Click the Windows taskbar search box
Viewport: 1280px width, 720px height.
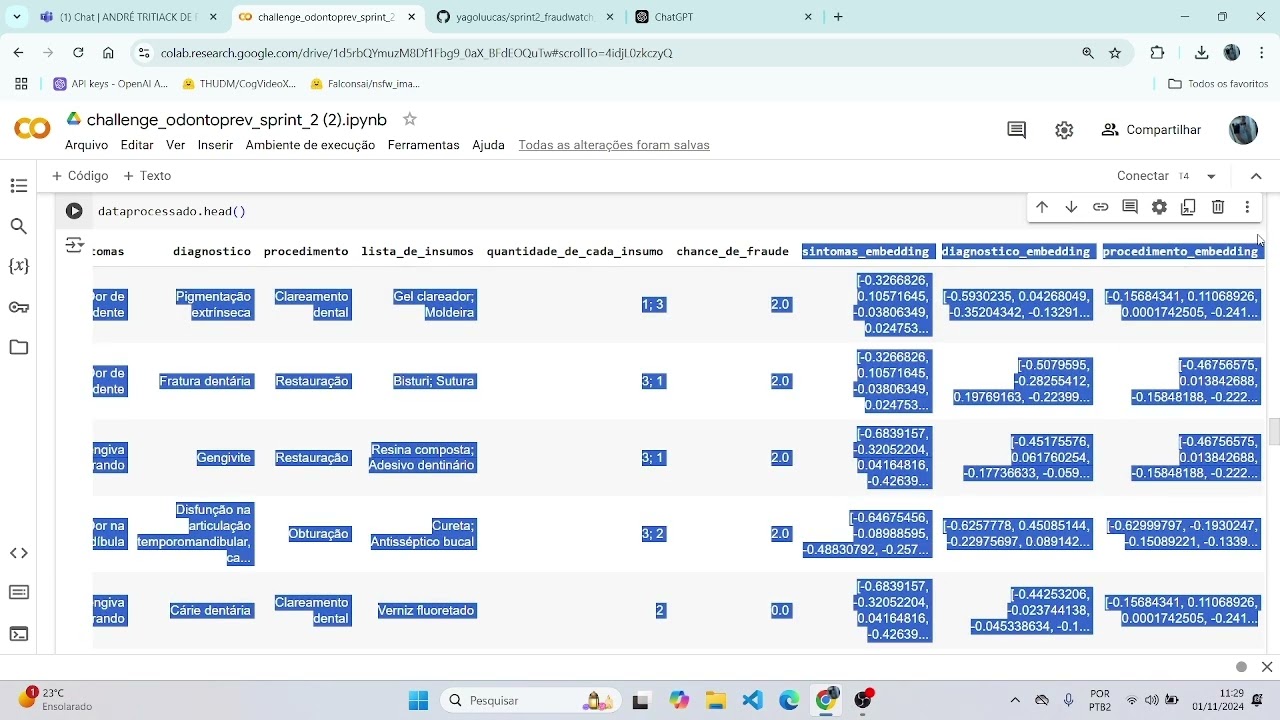click(x=531, y=701)
